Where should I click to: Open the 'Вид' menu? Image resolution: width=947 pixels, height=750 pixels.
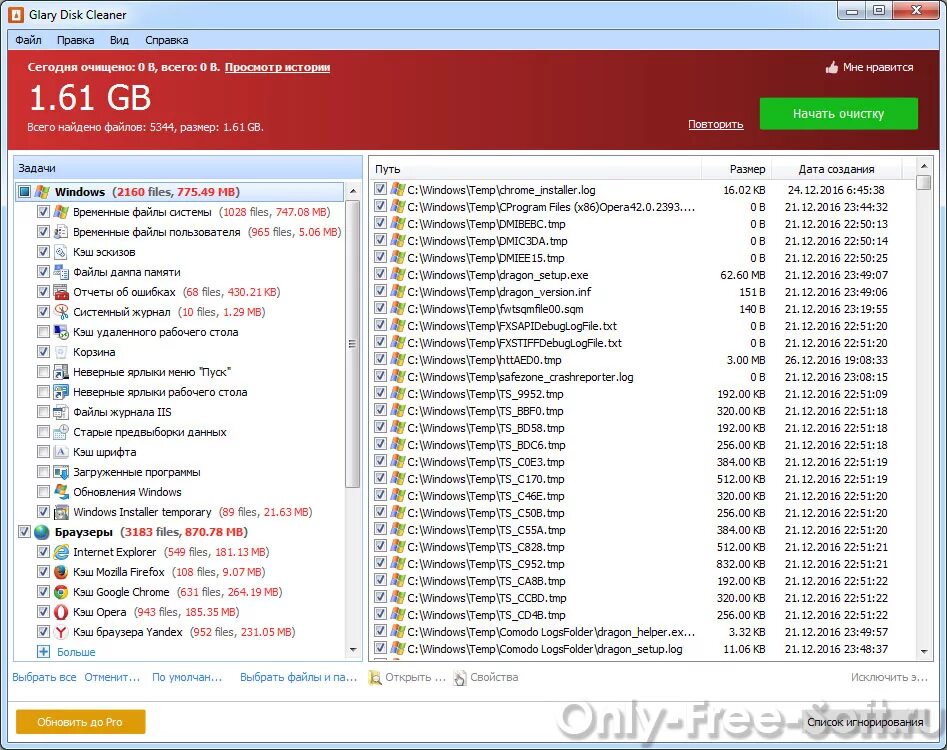point(119,40)
